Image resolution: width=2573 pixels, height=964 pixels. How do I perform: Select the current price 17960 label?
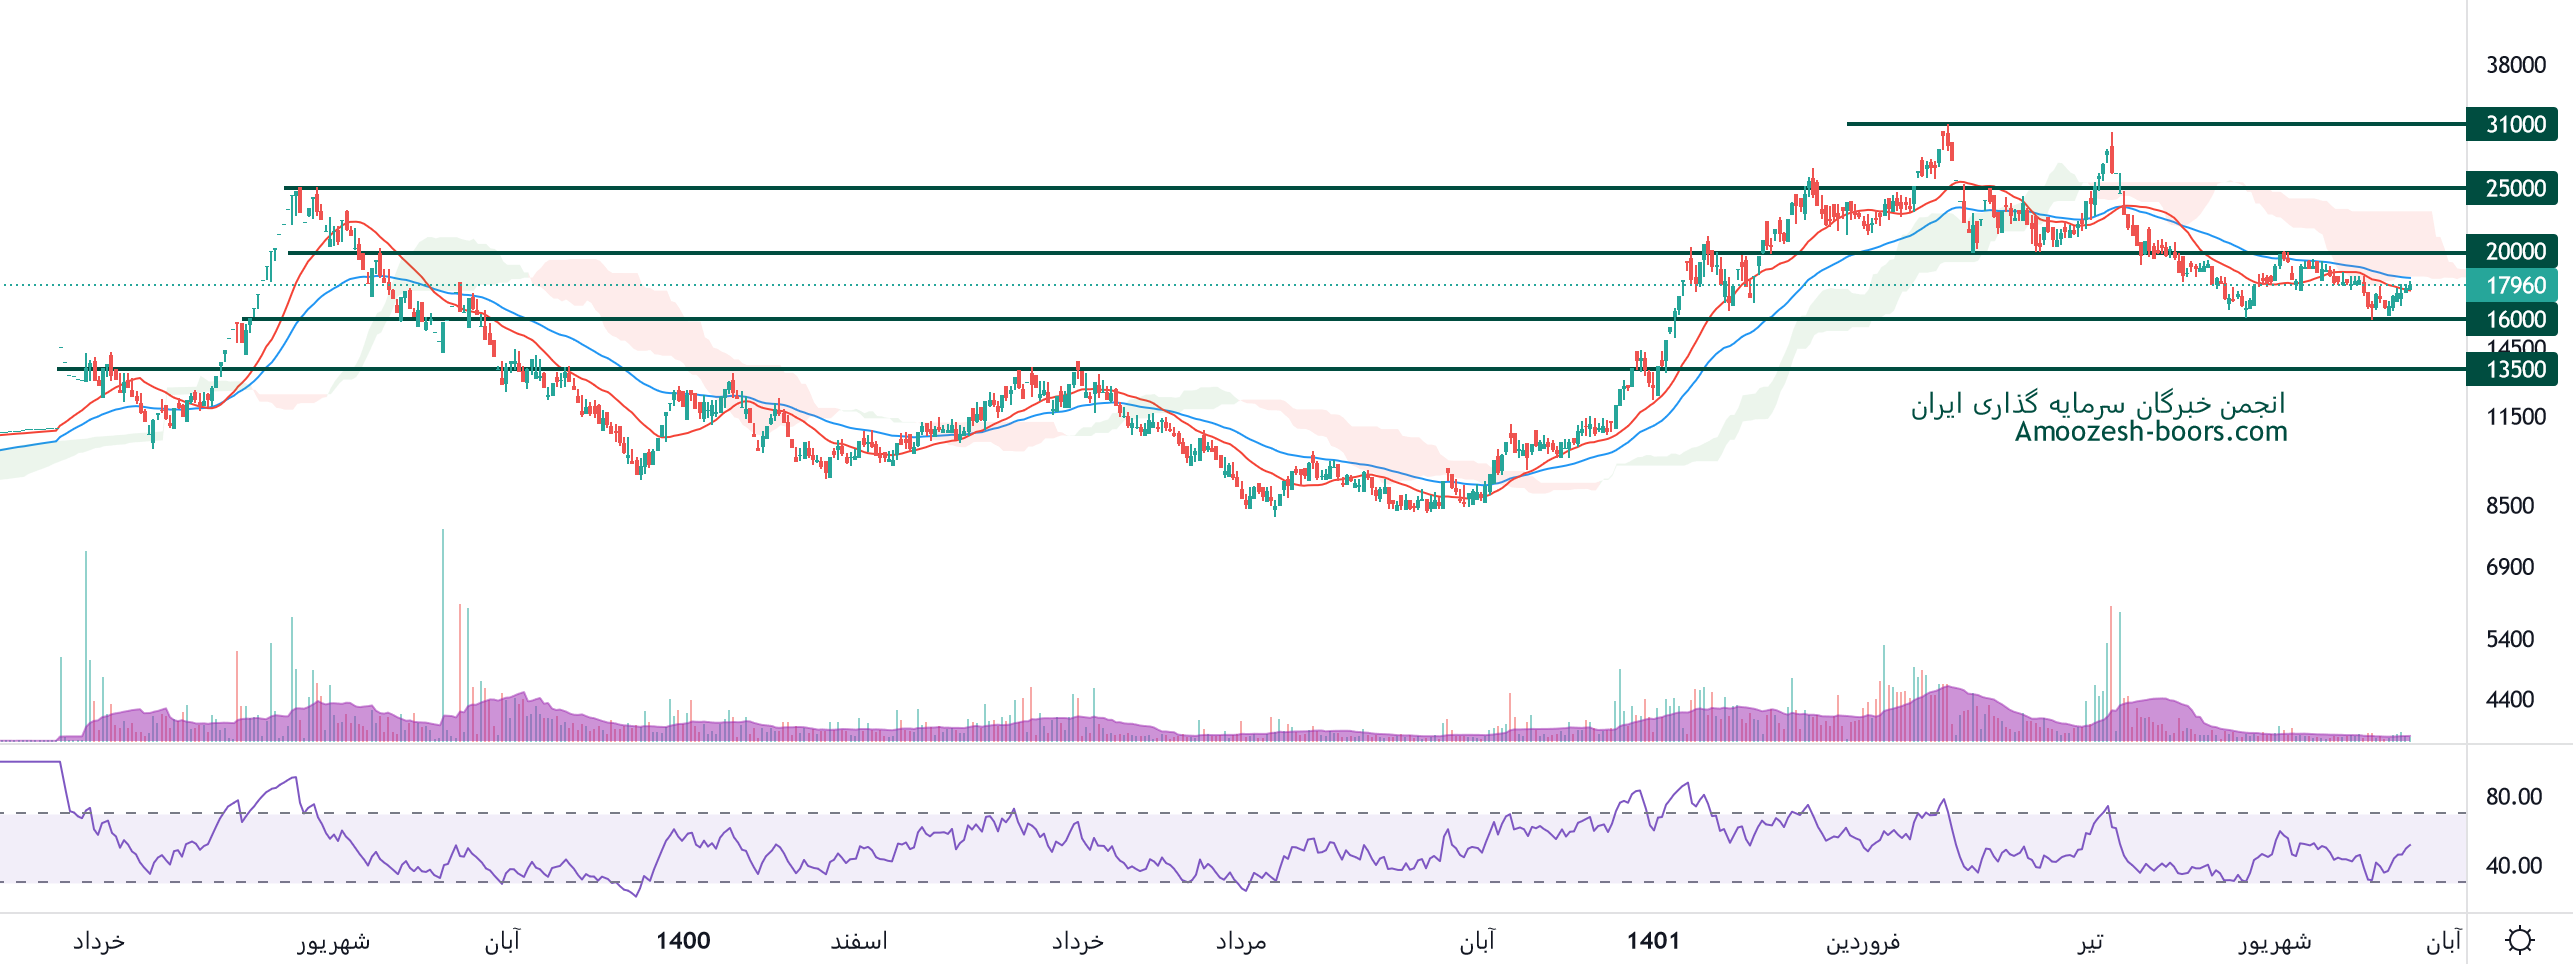pyautogui.click(x=2514, y=285)
